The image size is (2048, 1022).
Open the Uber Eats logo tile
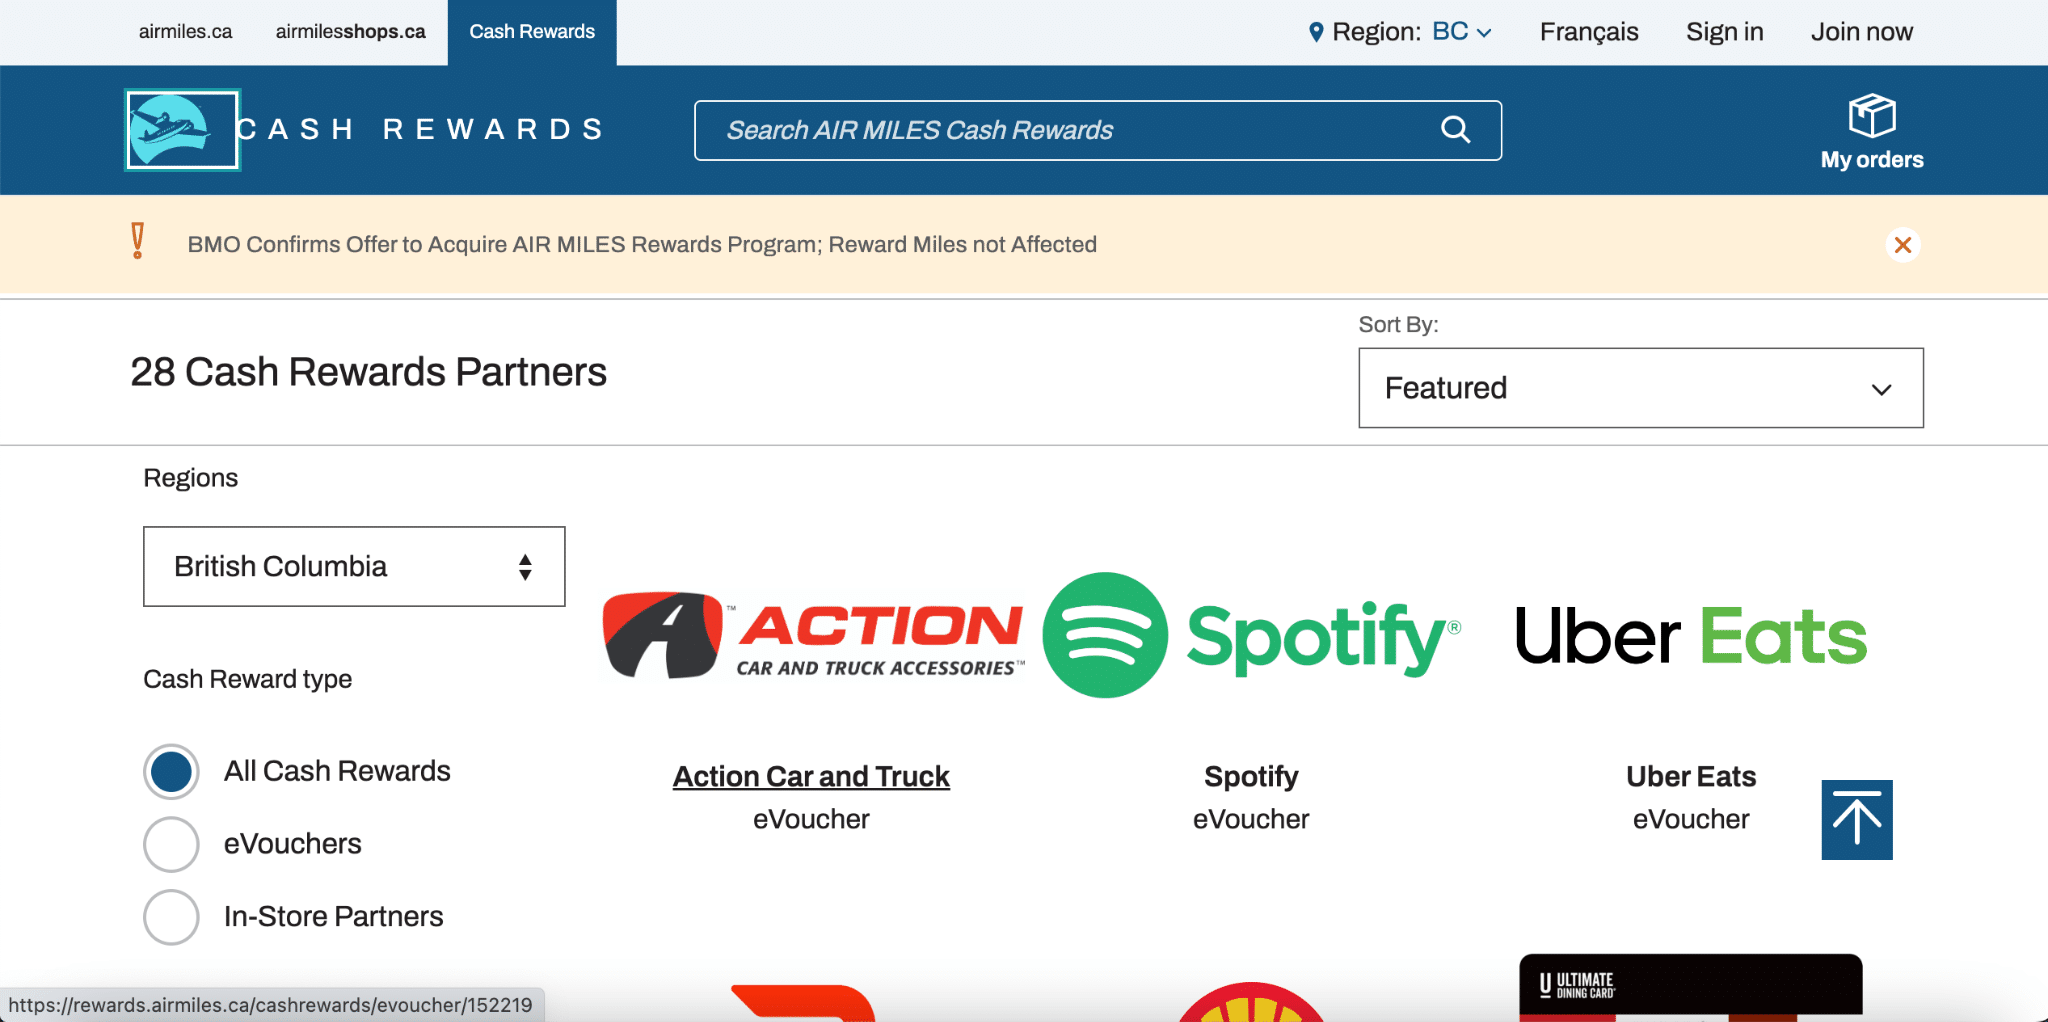click(x=1691, y=636)
